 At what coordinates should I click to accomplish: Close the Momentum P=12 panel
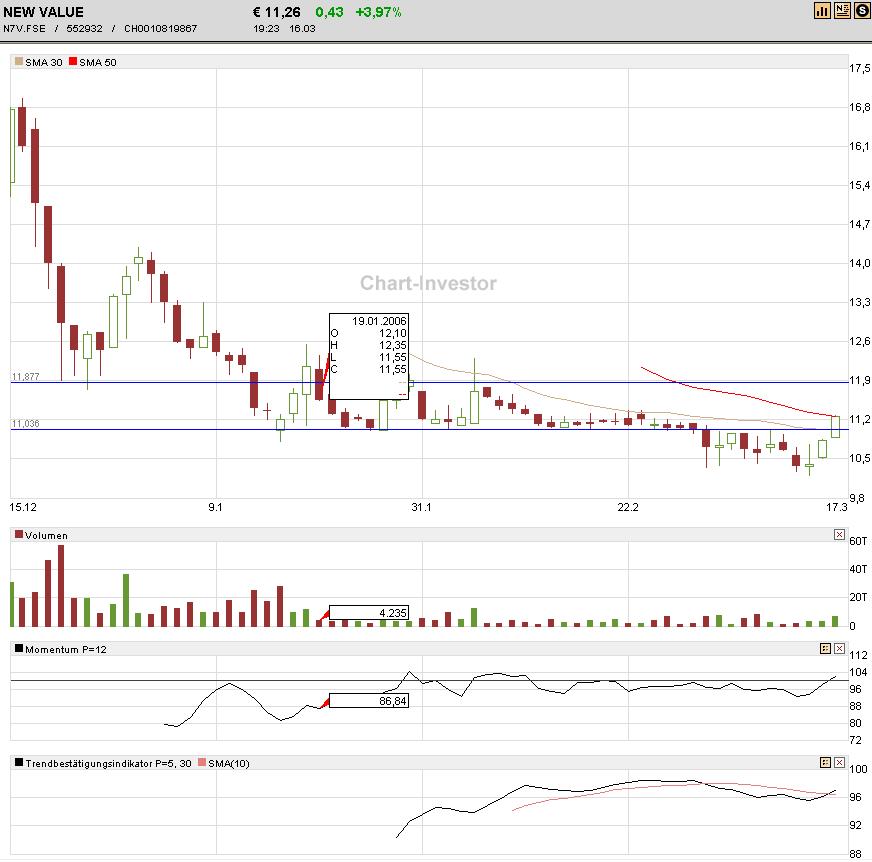[x=839, y=648]
